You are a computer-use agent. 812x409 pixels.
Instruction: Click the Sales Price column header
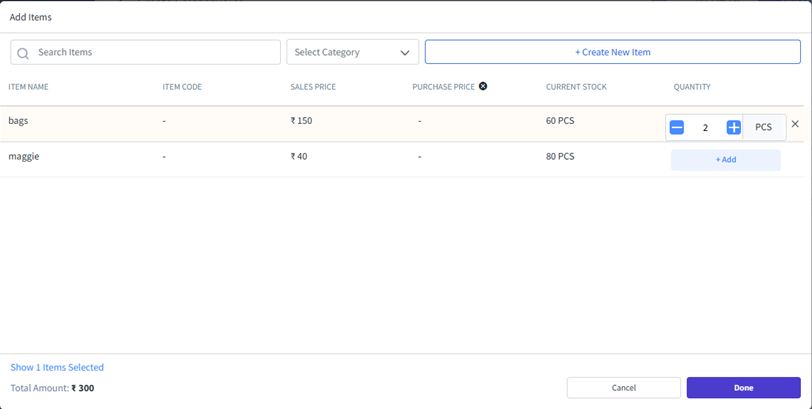(x=313, y=87)
